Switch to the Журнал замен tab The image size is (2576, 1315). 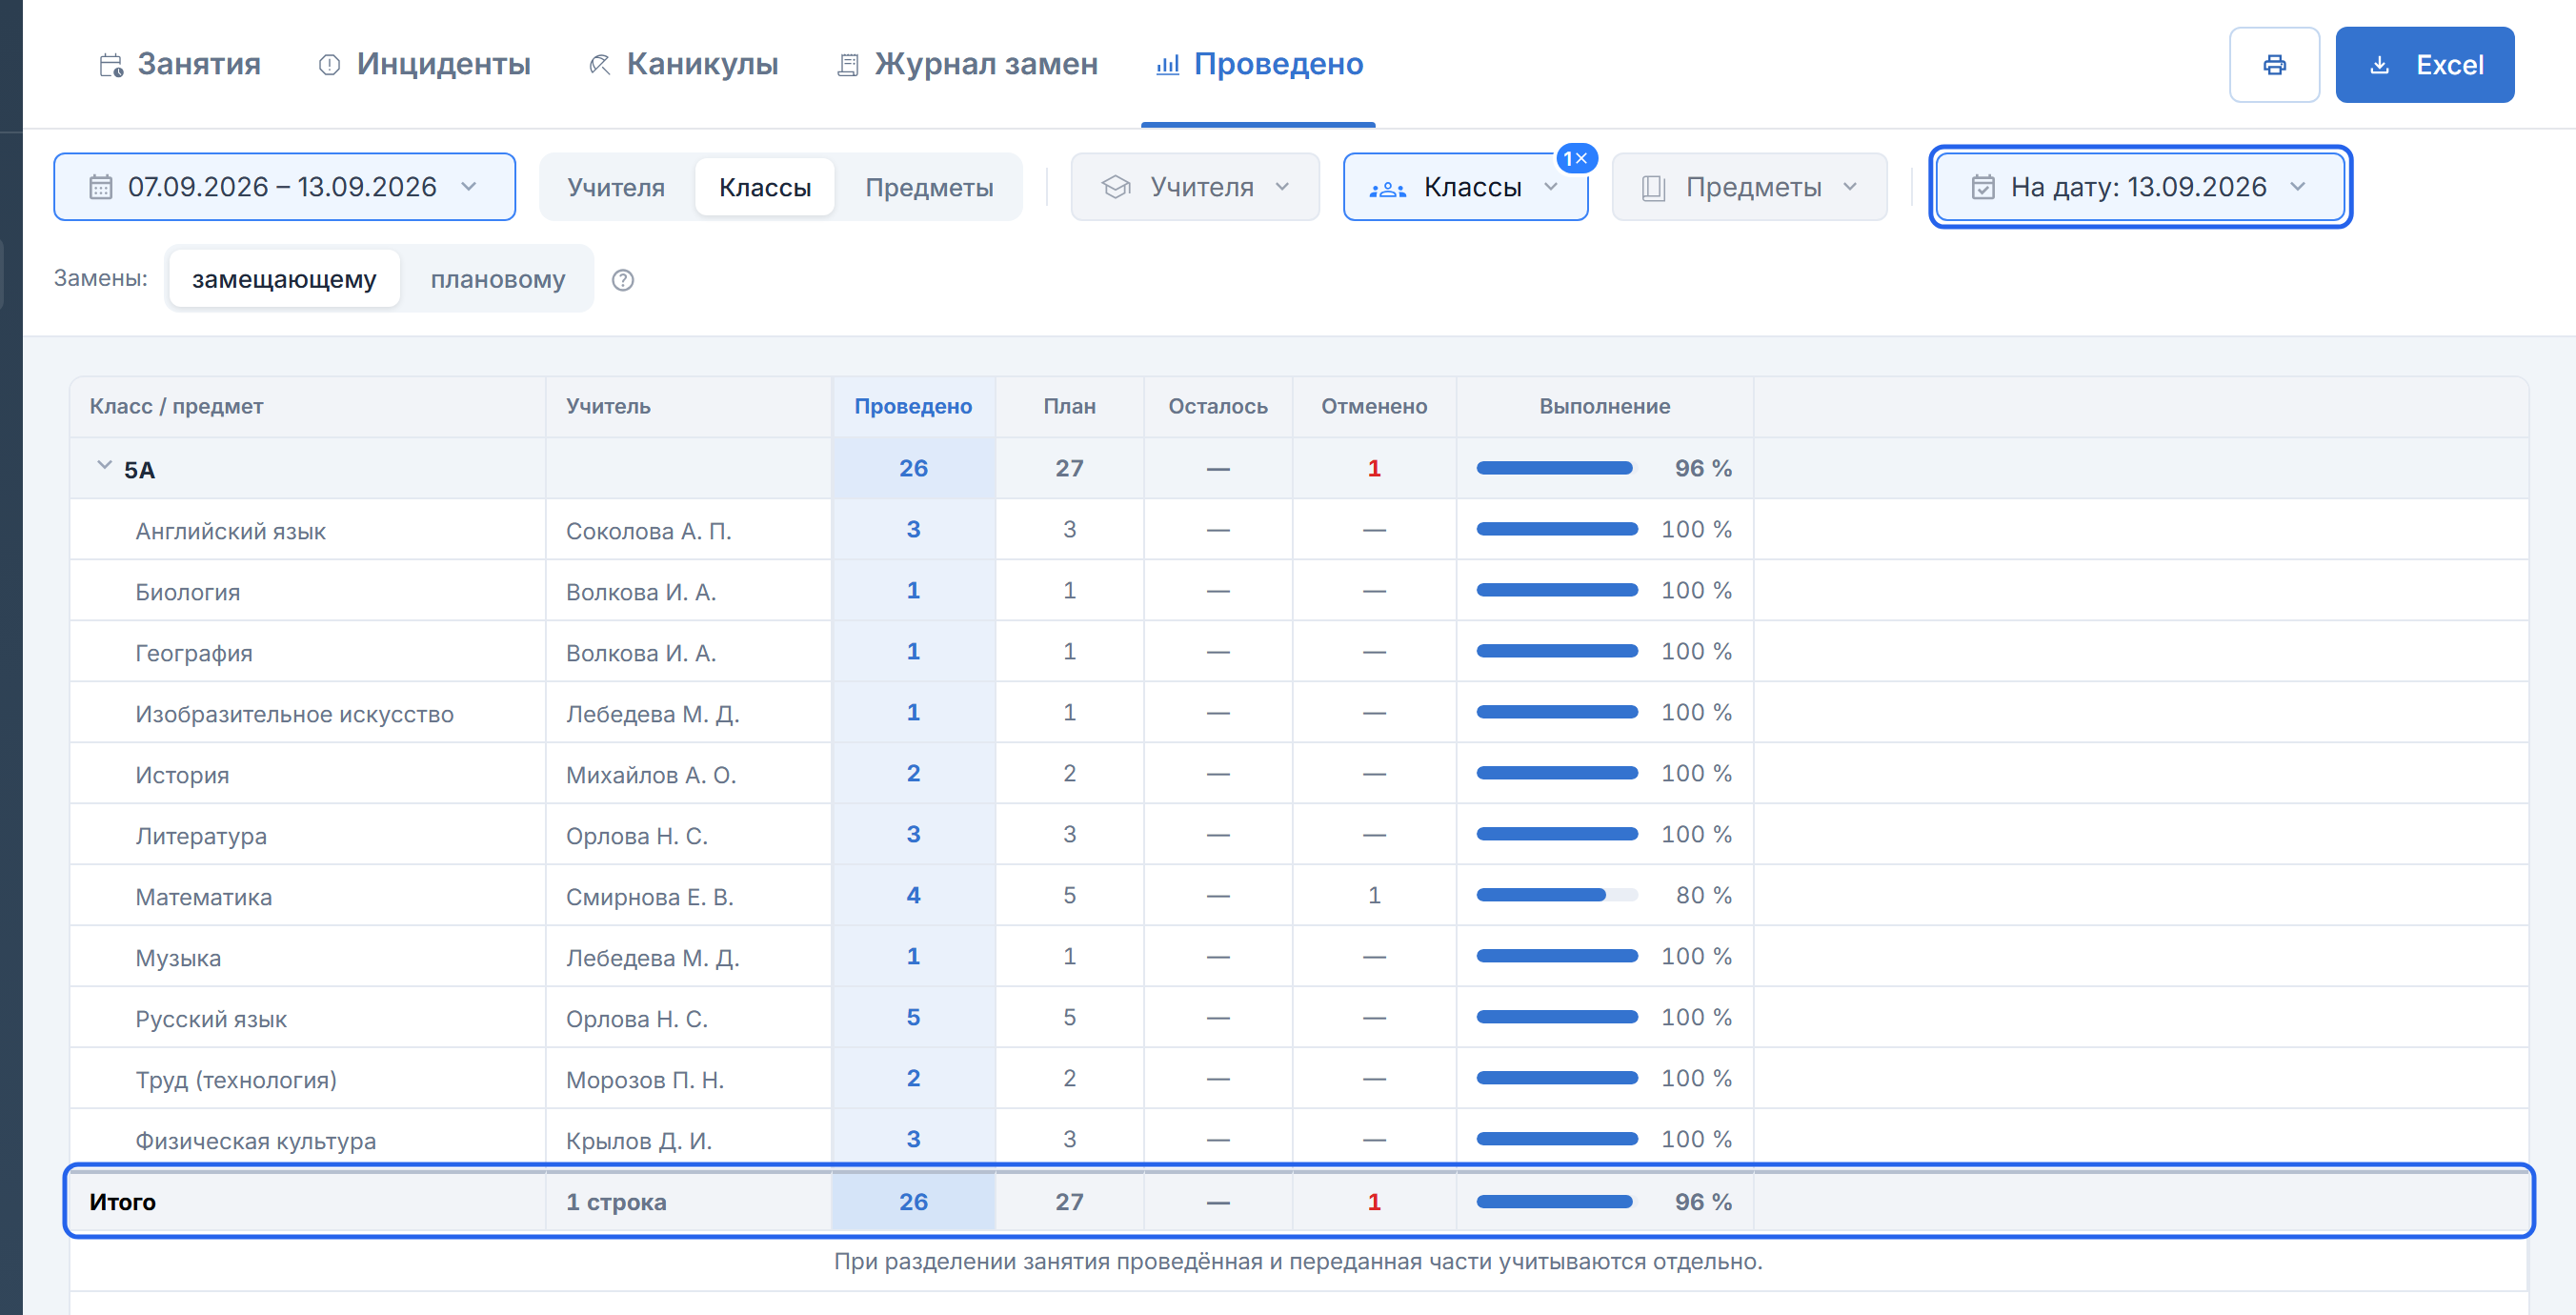[x=967, y=65]
